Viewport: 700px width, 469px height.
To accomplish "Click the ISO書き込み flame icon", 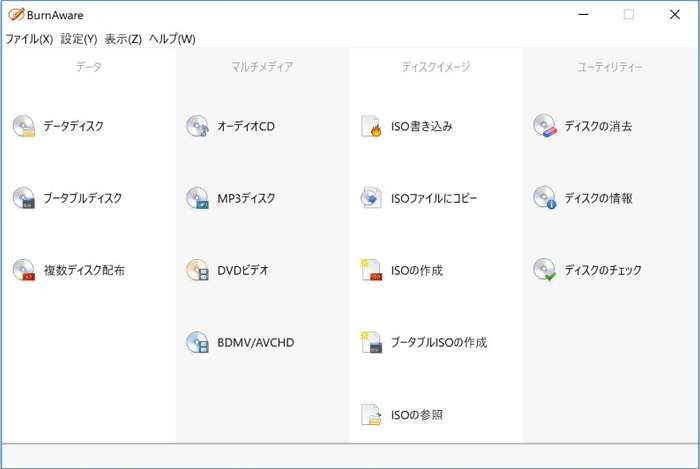I will point(371,126).
